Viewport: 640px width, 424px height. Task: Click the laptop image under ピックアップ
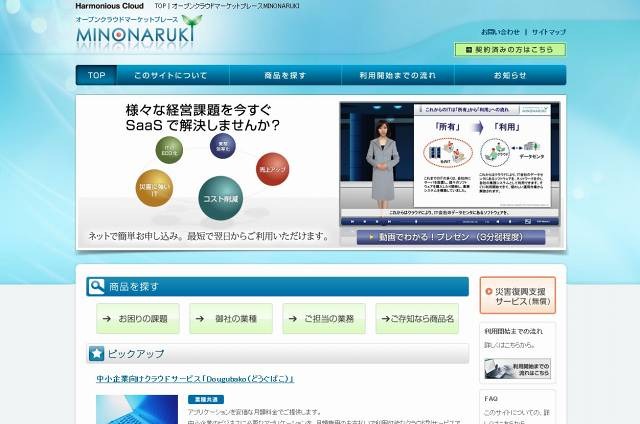point(137,409)
